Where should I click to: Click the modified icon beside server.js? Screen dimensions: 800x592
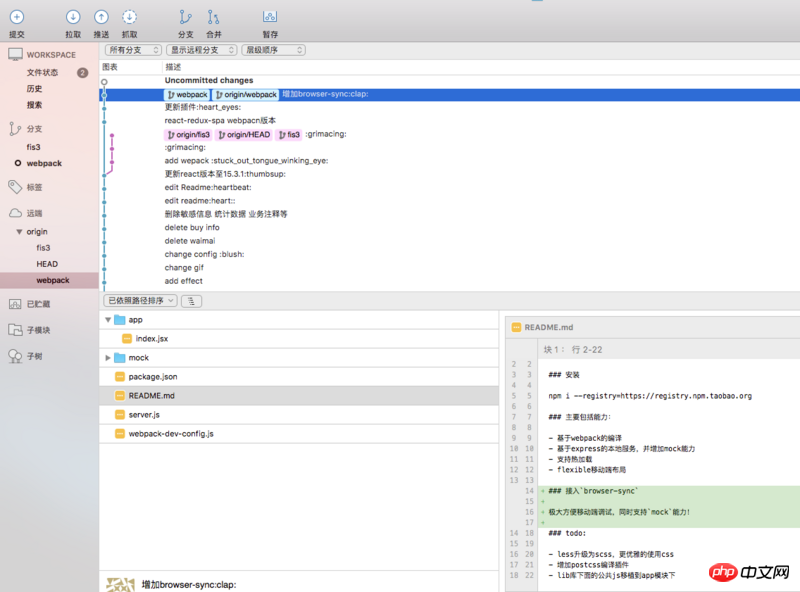pos(120,414)
